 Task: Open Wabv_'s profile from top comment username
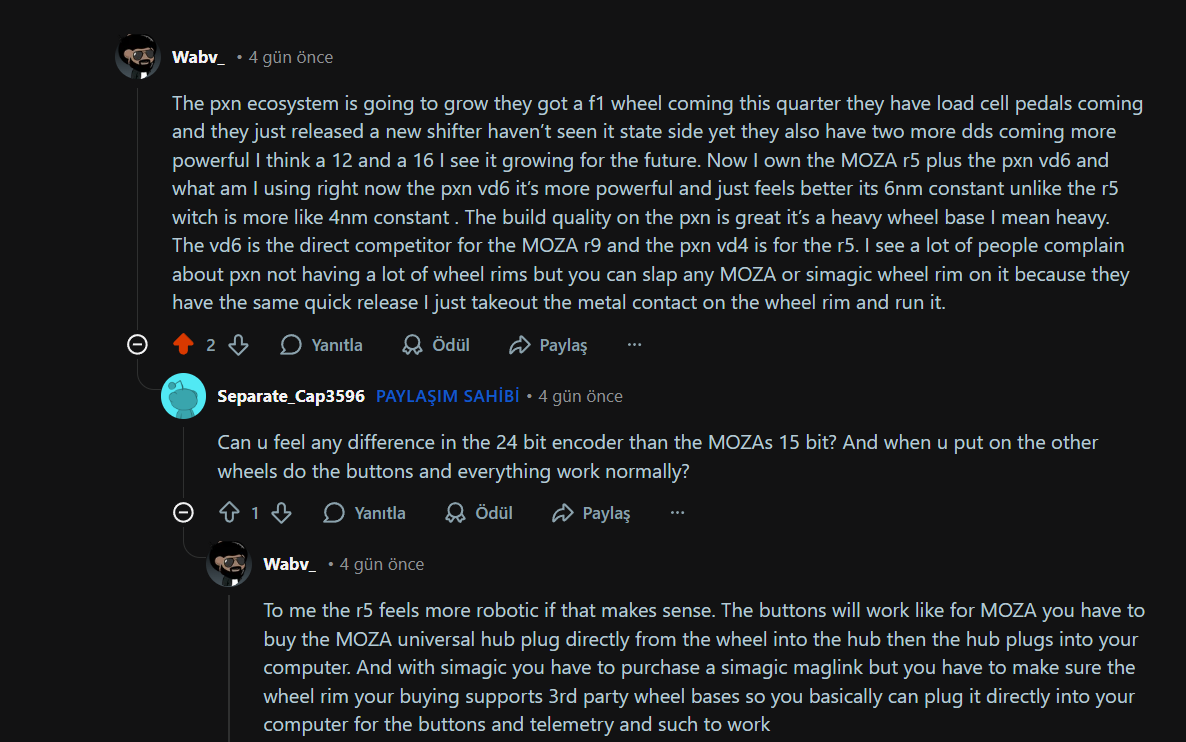198,57
